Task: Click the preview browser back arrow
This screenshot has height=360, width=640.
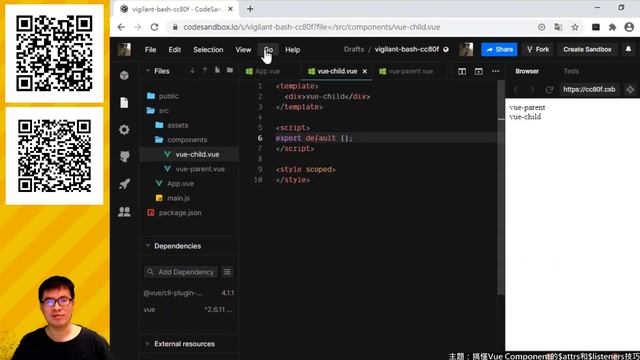Action: coord(516,89)
